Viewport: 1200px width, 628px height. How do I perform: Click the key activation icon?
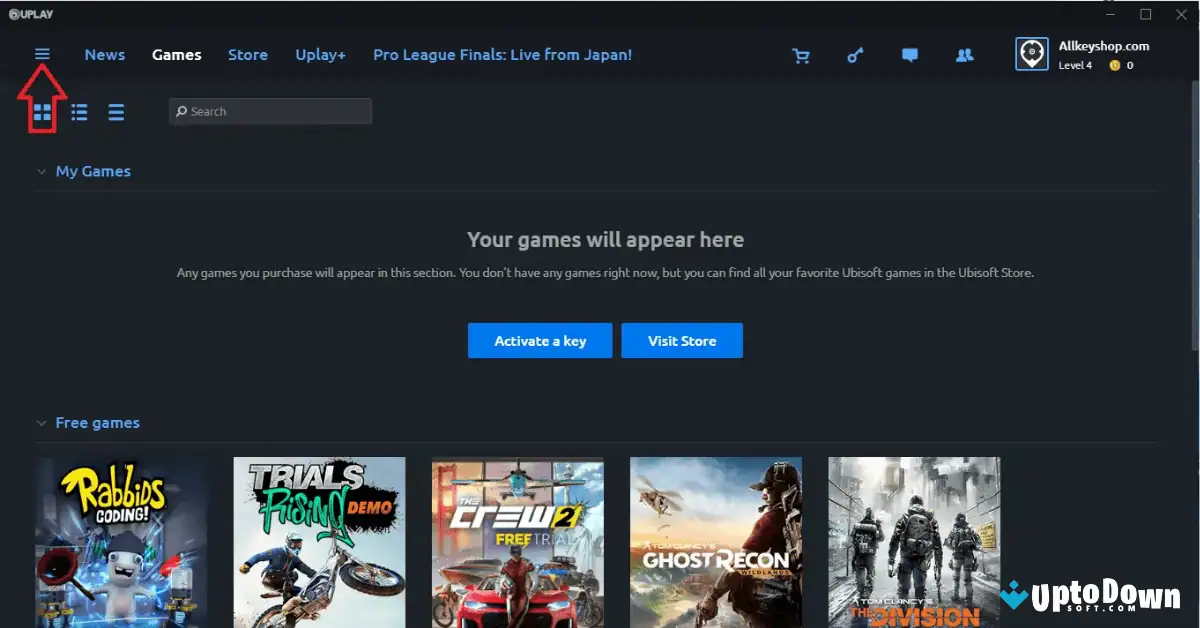point(855,55)
